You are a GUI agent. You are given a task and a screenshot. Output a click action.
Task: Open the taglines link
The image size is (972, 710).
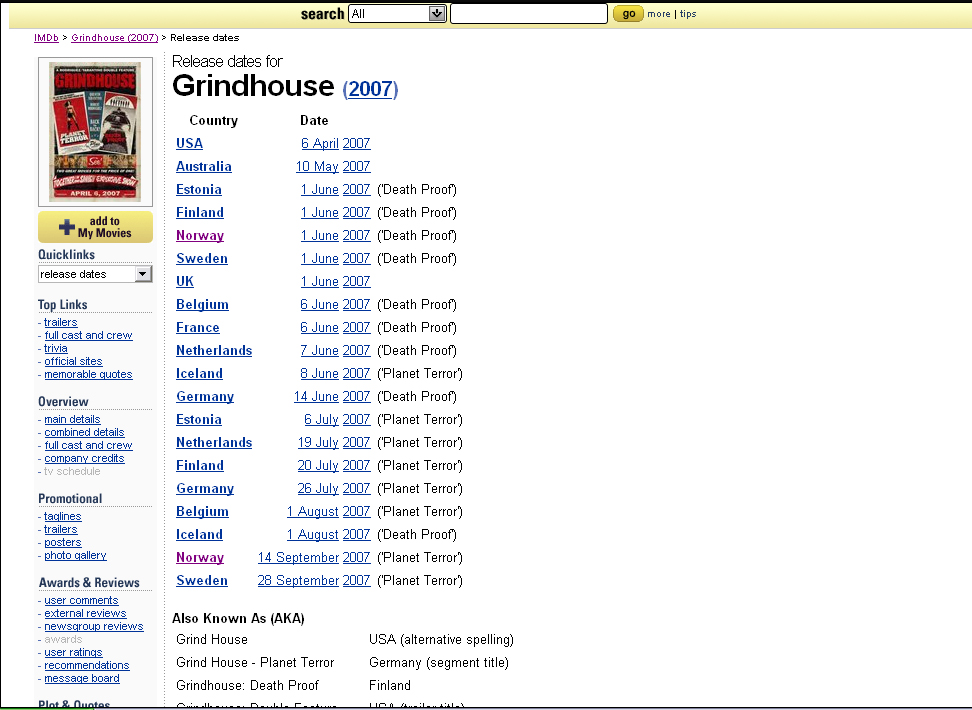63,517
